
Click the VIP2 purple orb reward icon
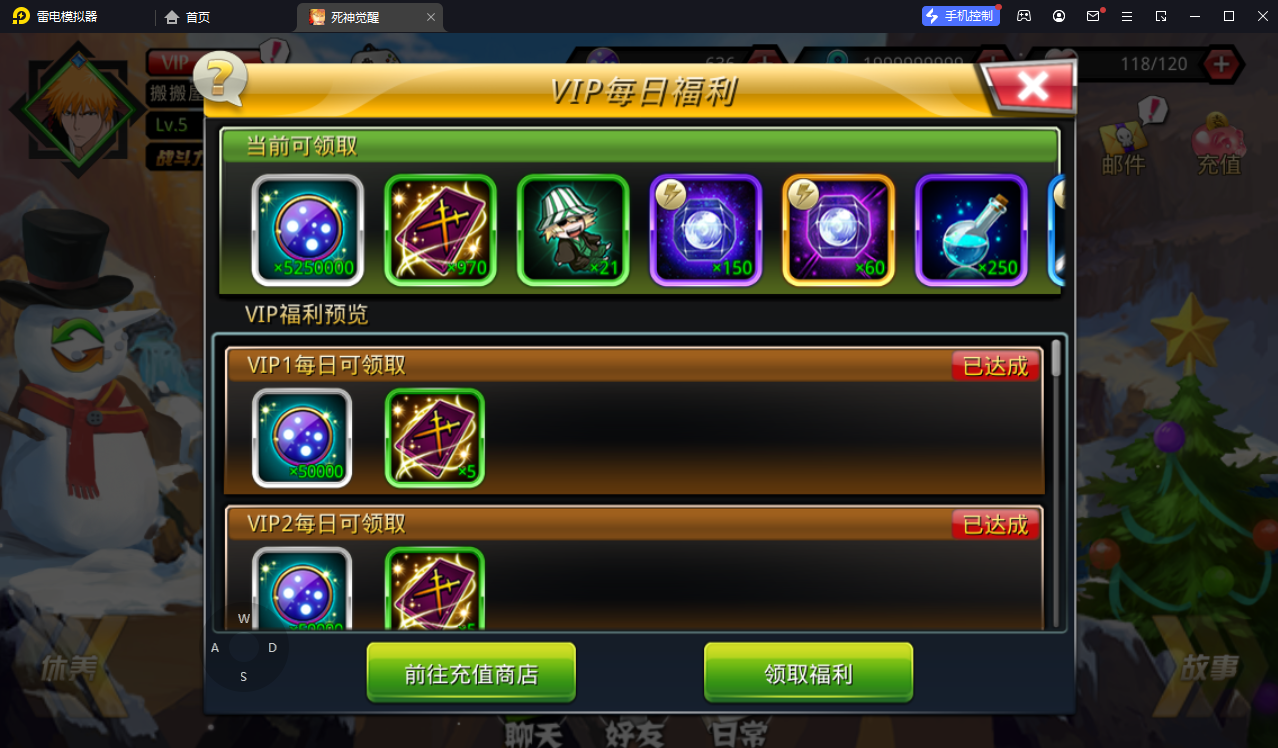pos(302,589)
